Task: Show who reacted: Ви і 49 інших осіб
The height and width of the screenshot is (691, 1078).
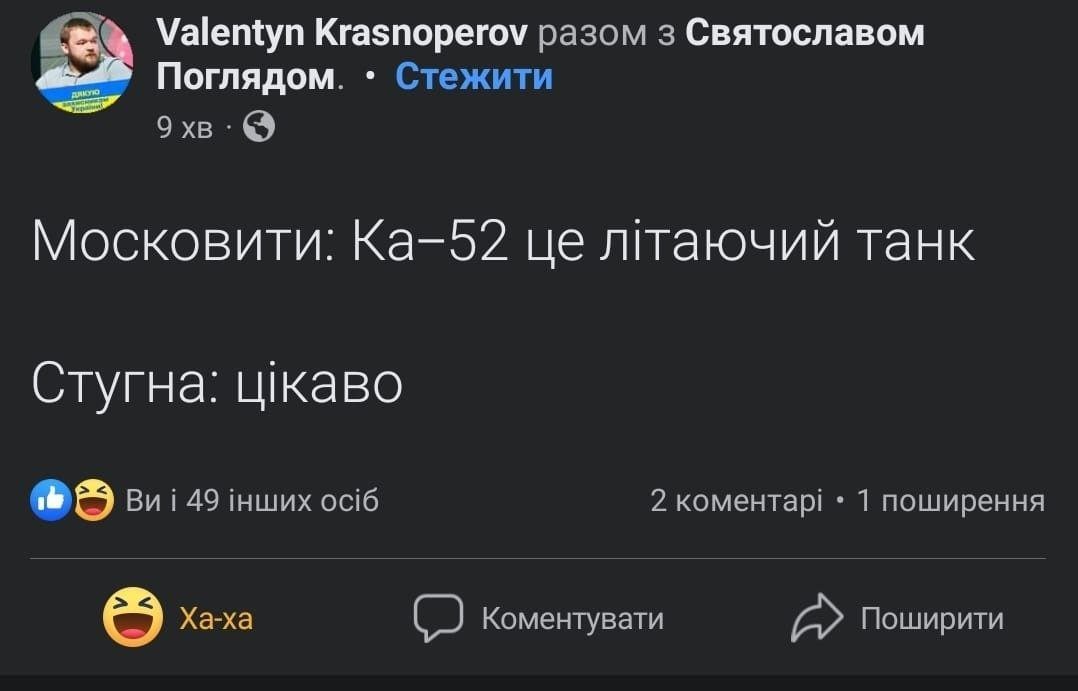Action: pyautogui.click(x=252, y=500)
